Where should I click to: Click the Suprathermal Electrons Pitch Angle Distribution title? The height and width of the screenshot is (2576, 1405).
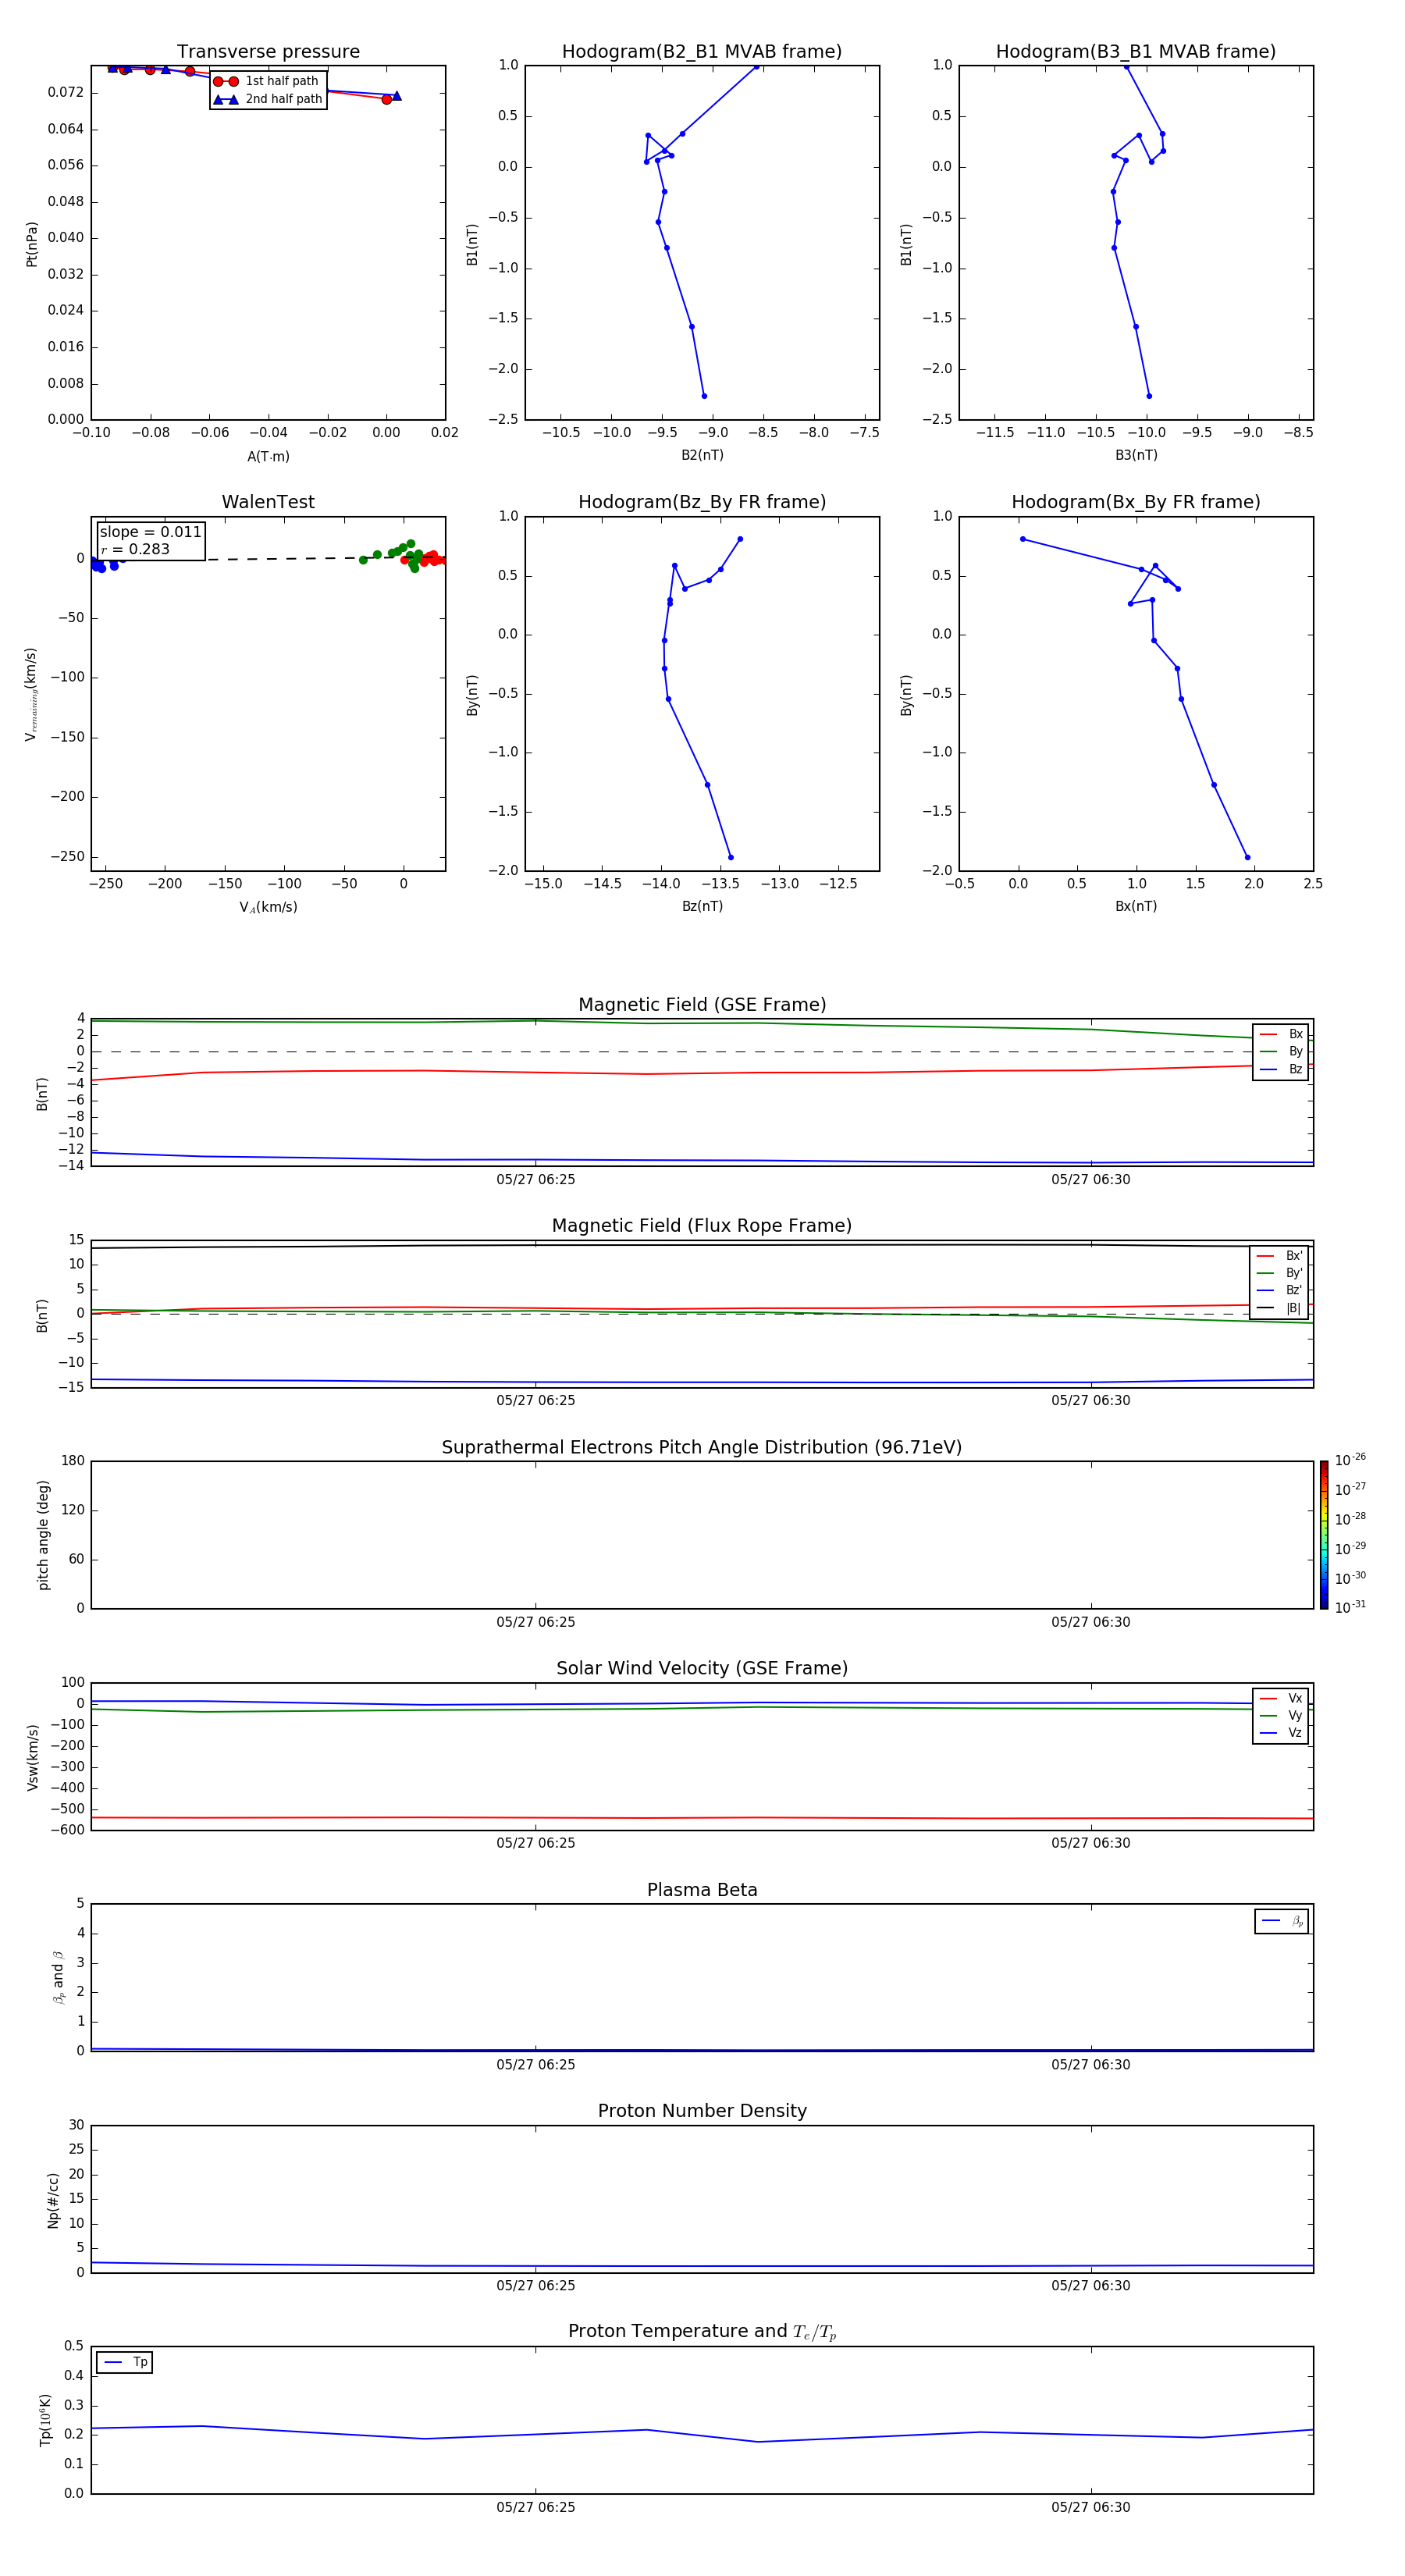702,1447
